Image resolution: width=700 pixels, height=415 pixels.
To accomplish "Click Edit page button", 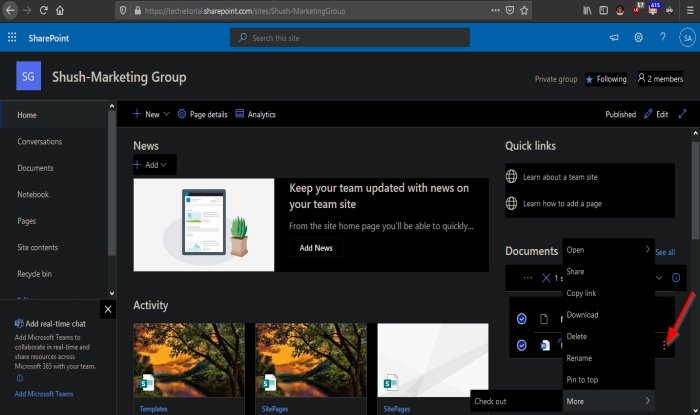I will pos(656,114).
